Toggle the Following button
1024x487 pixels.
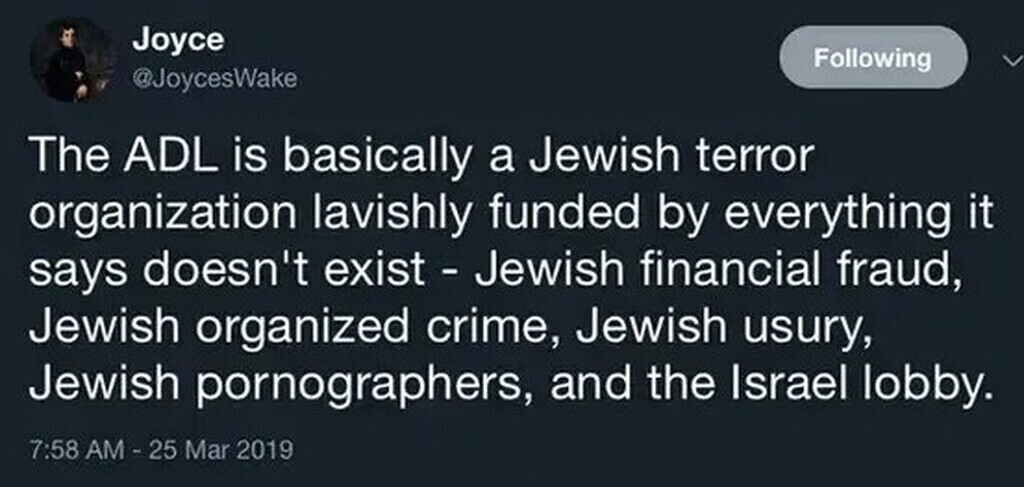click(872, 58)
